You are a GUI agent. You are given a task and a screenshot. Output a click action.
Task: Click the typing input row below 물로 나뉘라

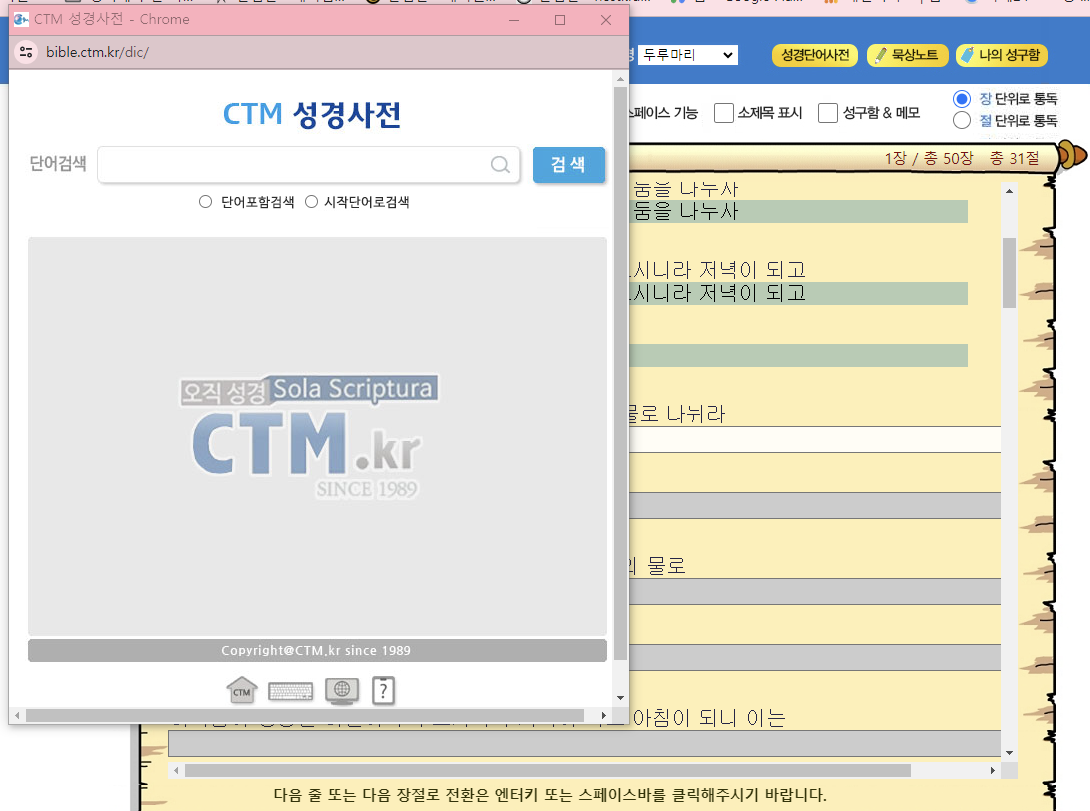(815, 440)
